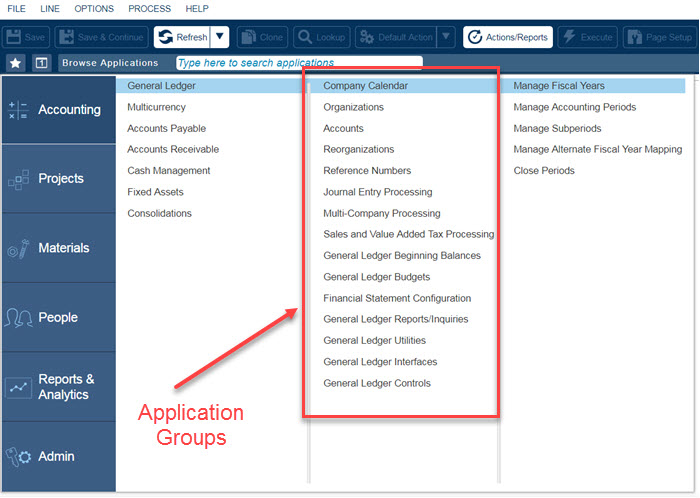Select General Ledger Budgets group
The height and width of the screenshot is (498, 700).
click(376, 277)
